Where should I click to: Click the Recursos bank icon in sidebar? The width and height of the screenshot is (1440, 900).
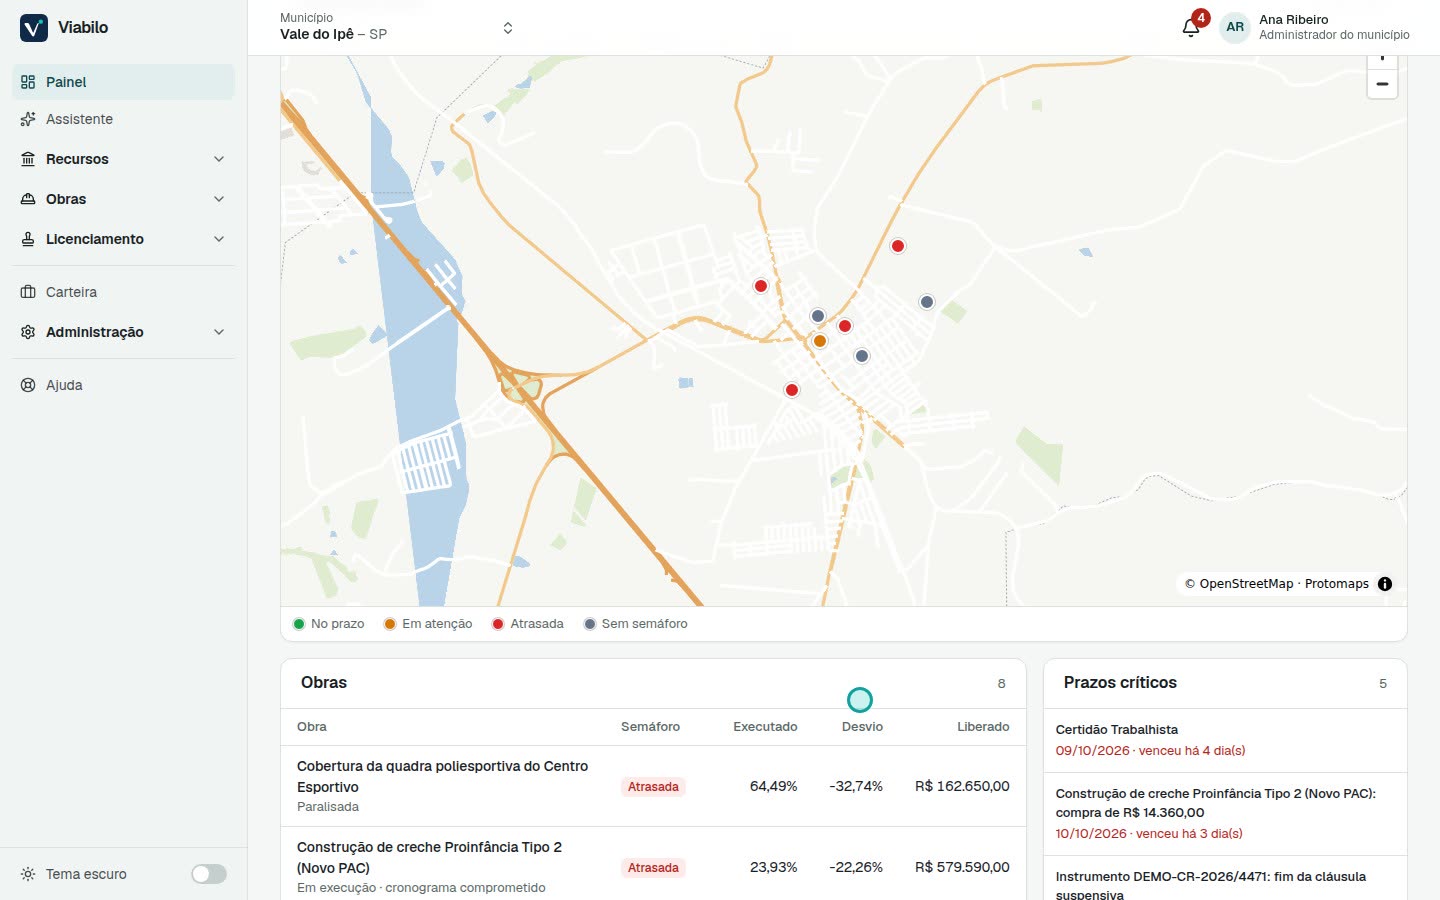(x=28, y=159)
